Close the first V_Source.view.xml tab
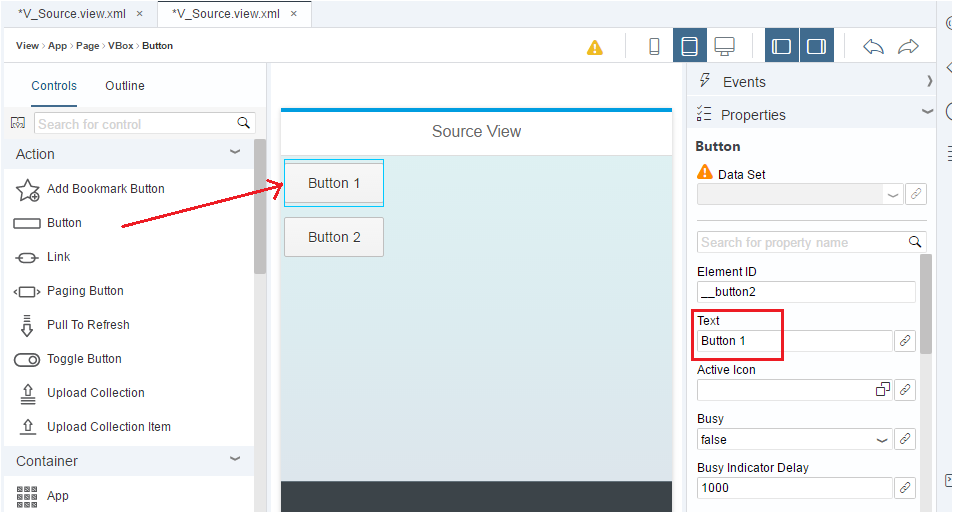The width and height of the screenshot is (953, 513). pyautogui.click(x=140, y=13)
